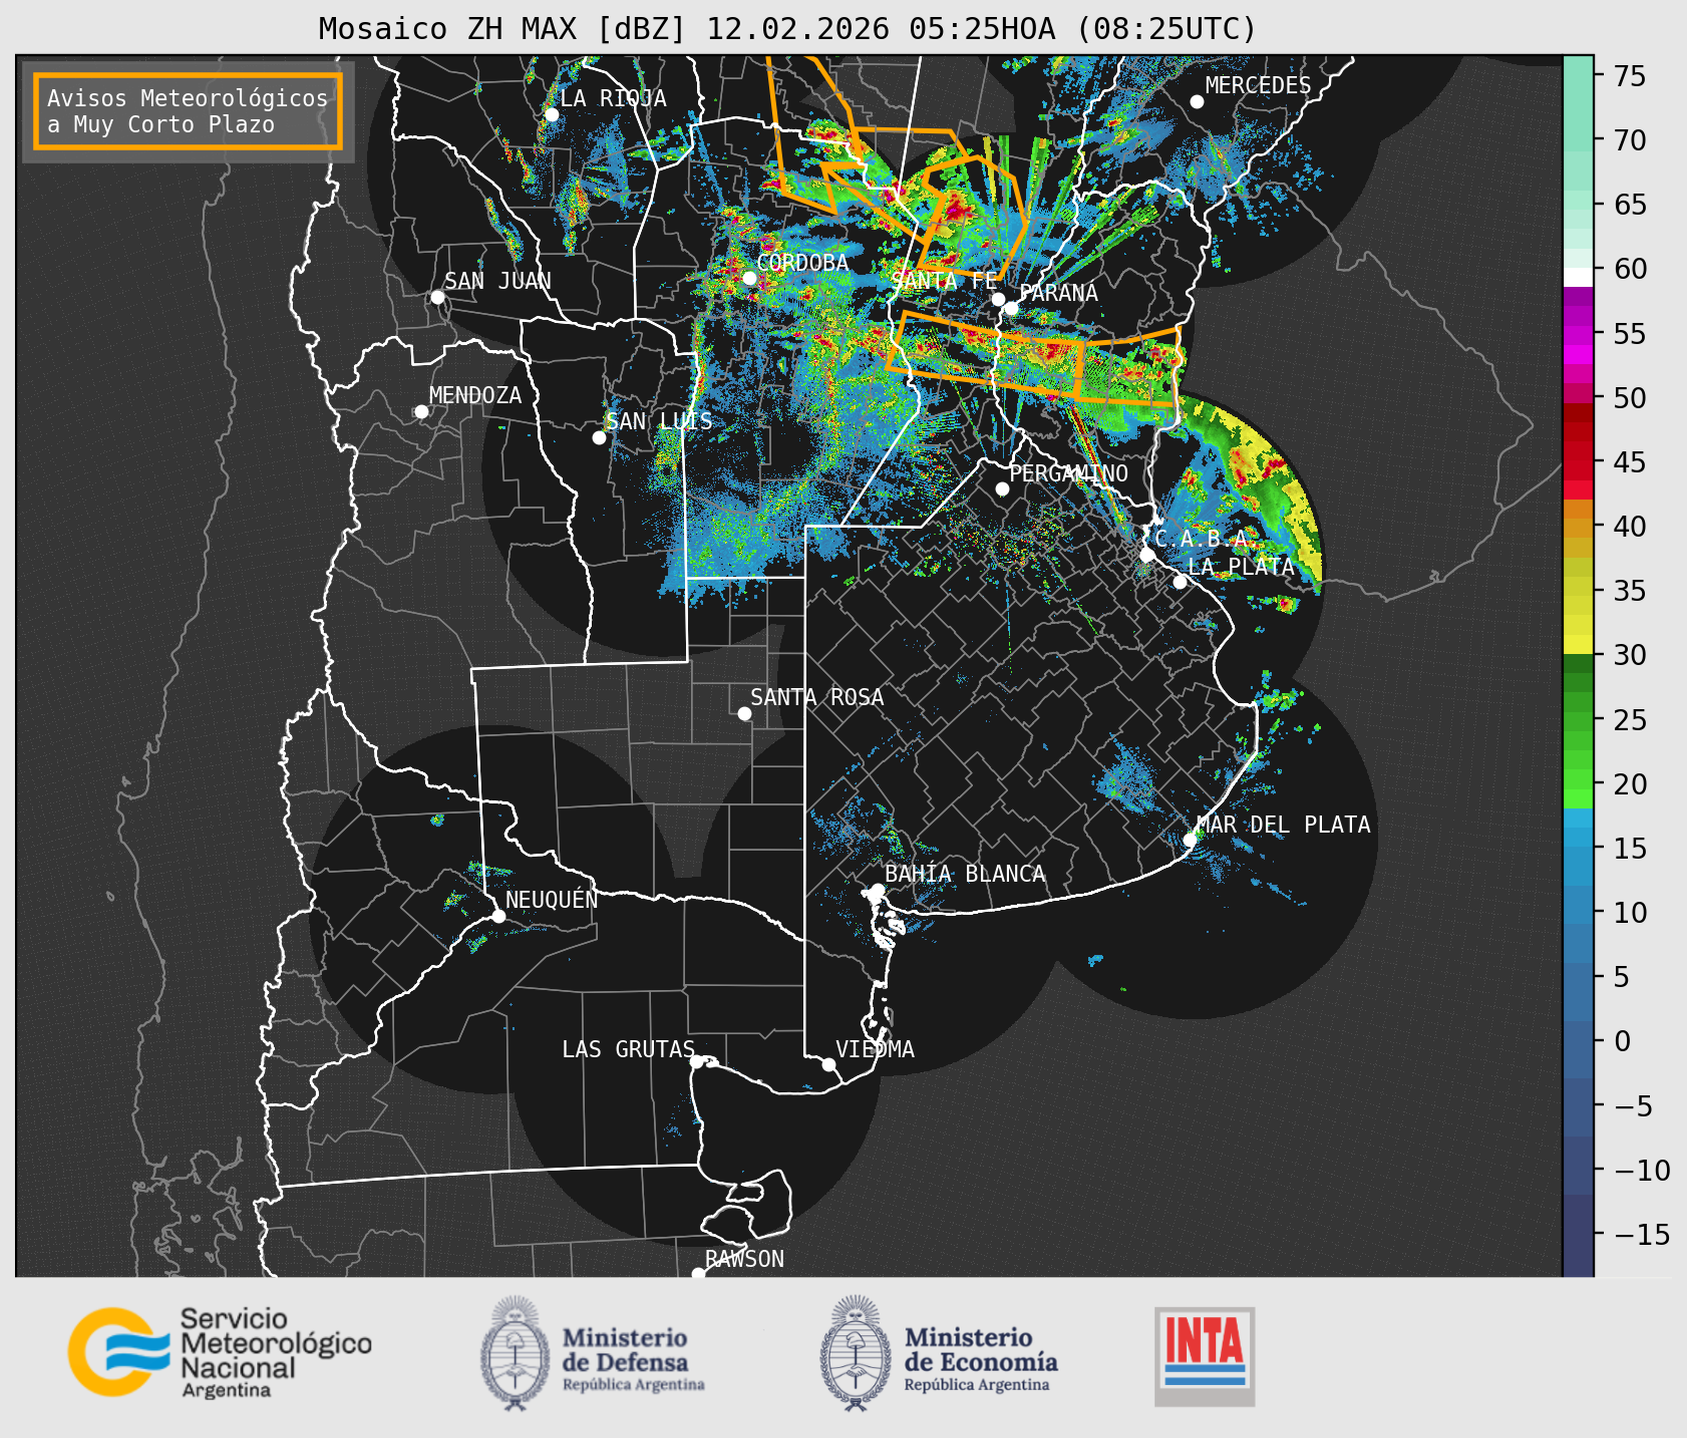Click the Mosaico ZH MAX title text
Viewport: 1687px width, 1438px height.
pyautogui.click(x=787, y=29)
